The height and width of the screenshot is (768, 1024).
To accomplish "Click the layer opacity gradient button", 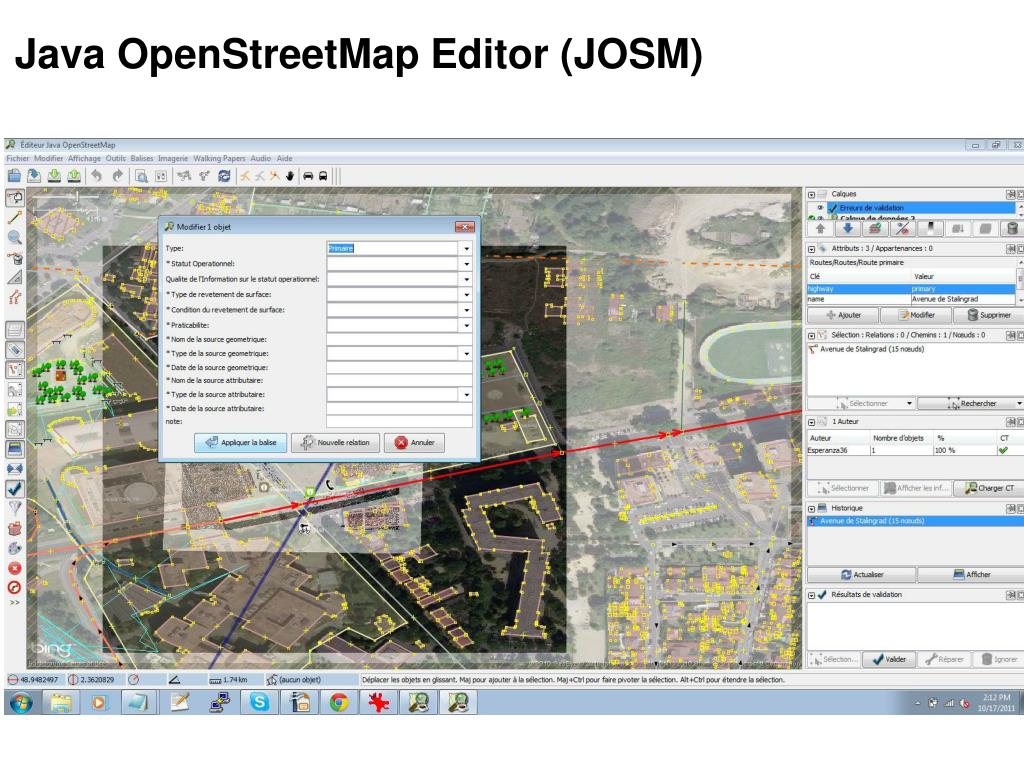I will (930, 229).
